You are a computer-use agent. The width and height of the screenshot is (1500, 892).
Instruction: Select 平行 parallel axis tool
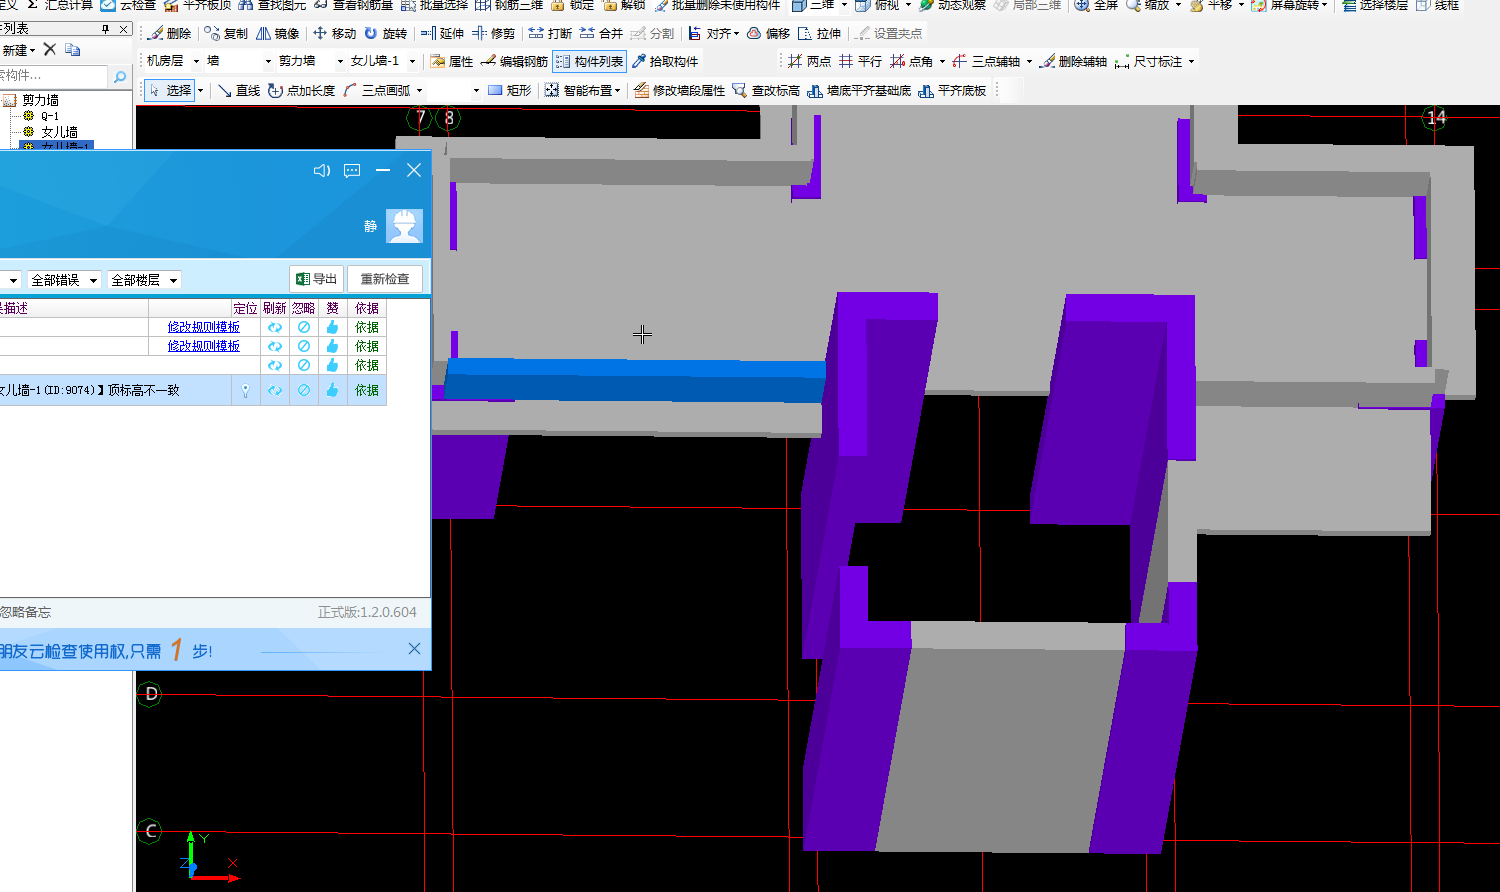(861, 61)
